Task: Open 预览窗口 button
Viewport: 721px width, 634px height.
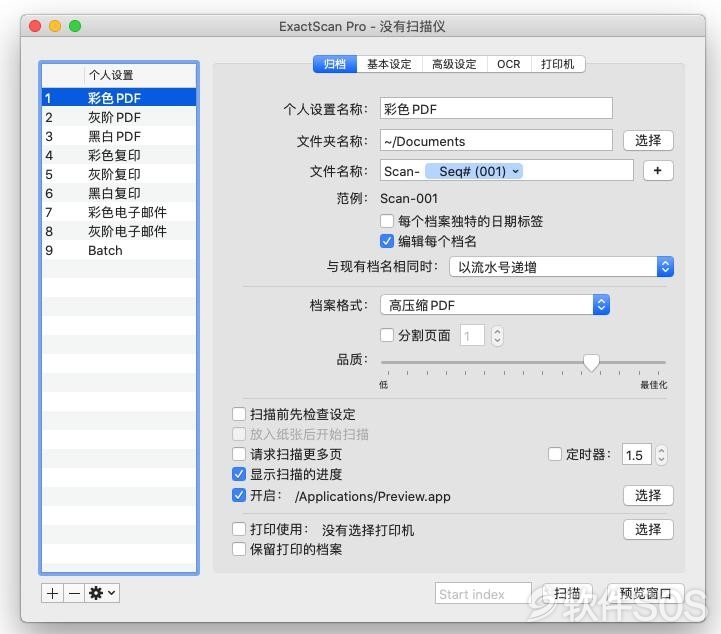Action: tap(646, 593)
